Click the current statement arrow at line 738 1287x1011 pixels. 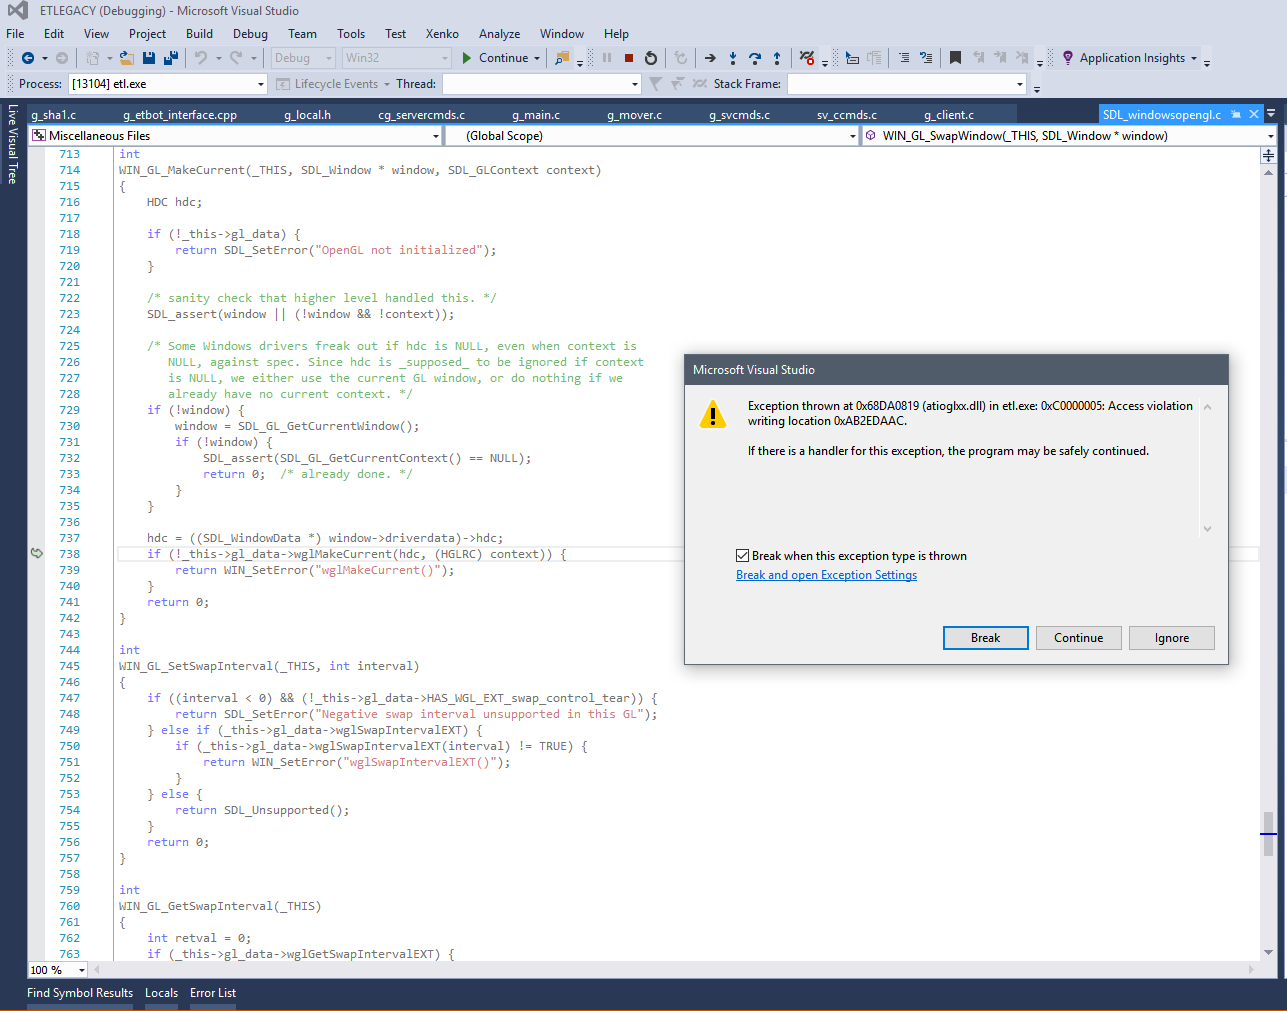[37, 553]
